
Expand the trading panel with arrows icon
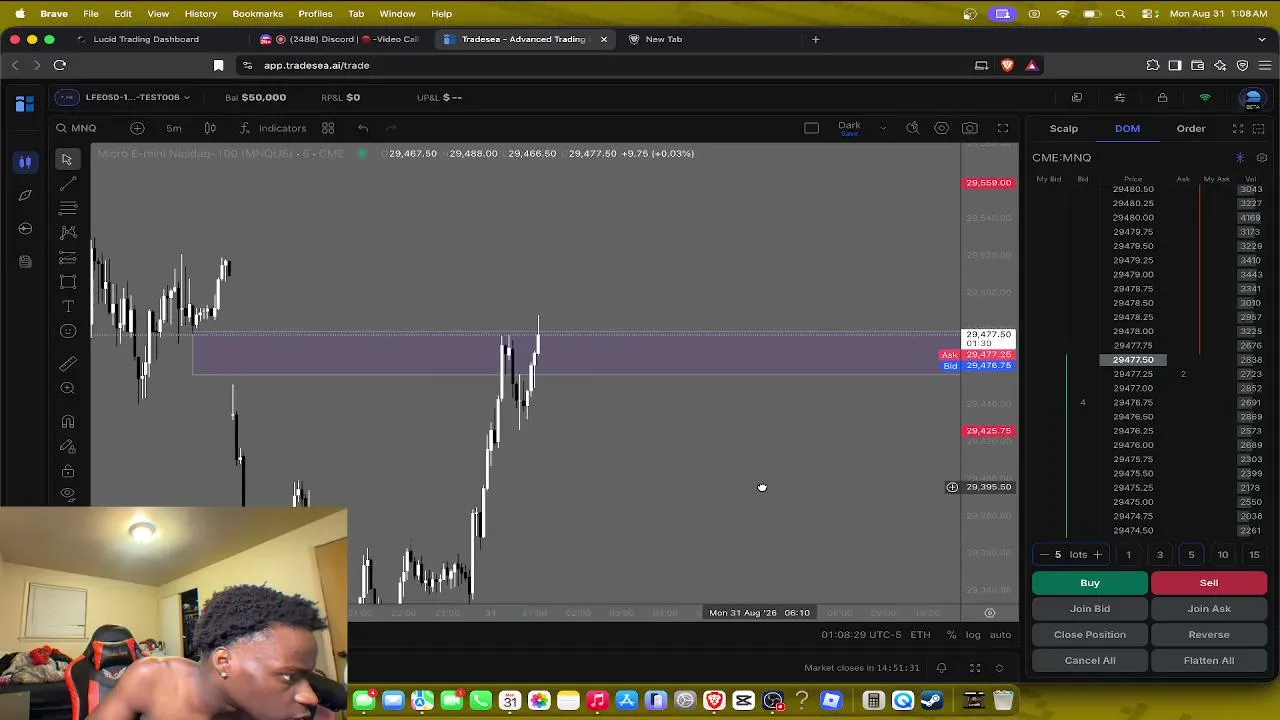[1238, 128]
